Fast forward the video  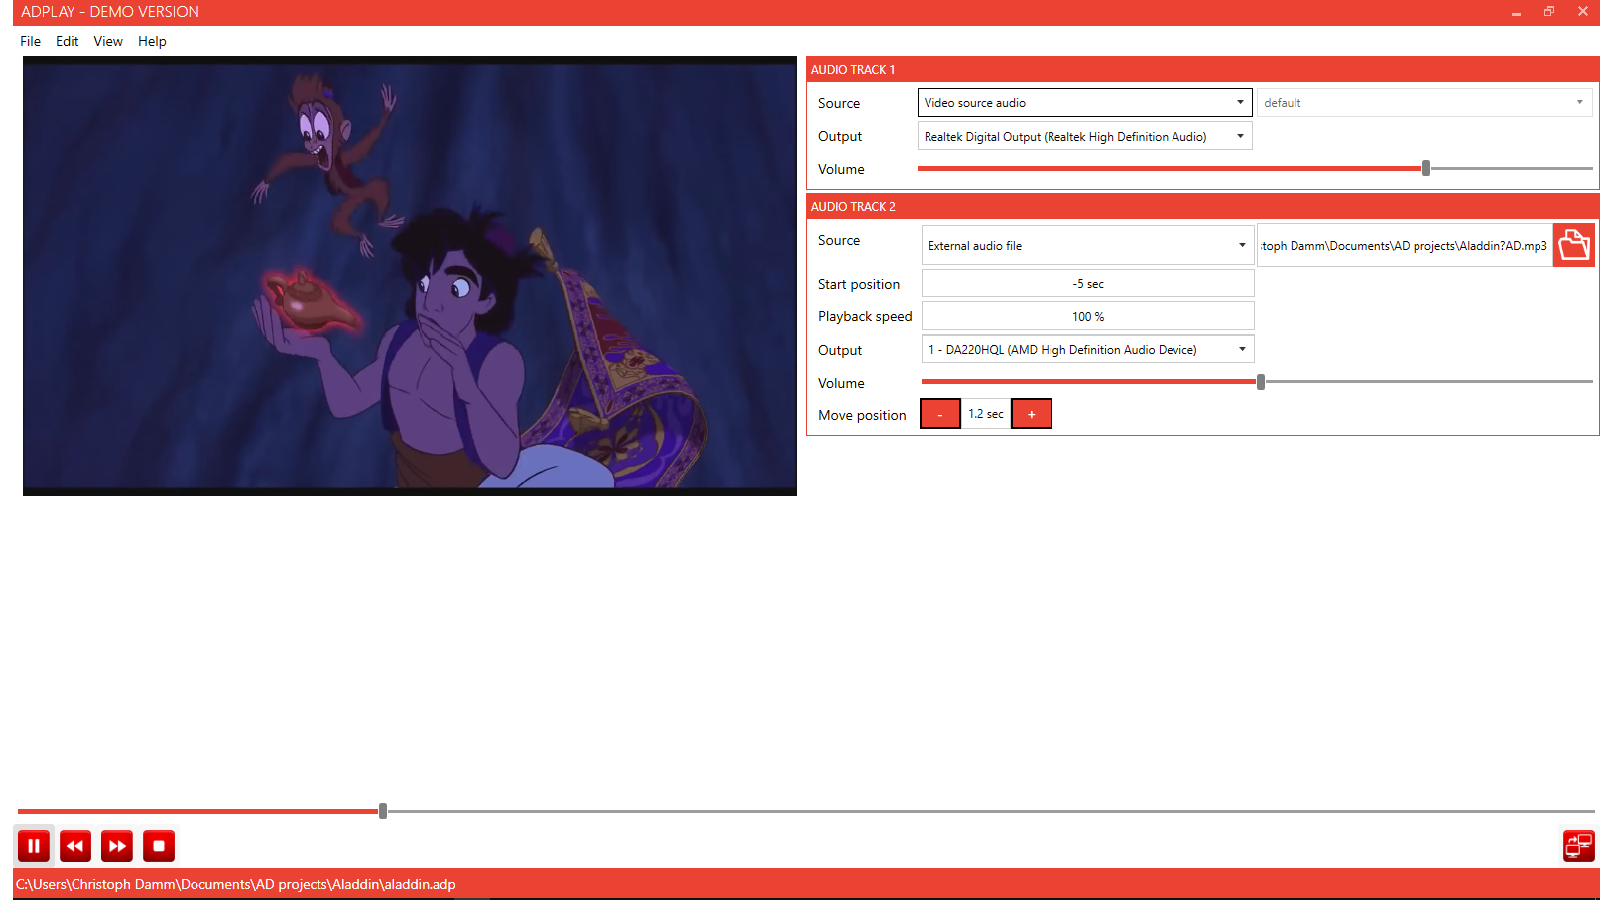pos(117,846)
